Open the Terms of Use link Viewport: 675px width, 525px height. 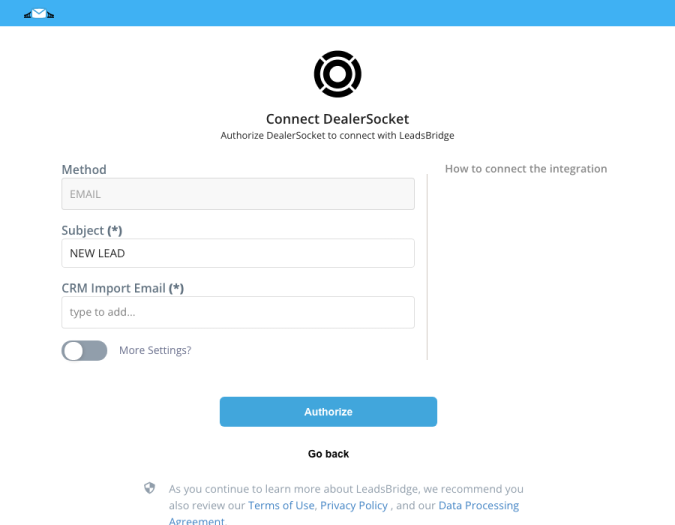click(x=281, y=505)
